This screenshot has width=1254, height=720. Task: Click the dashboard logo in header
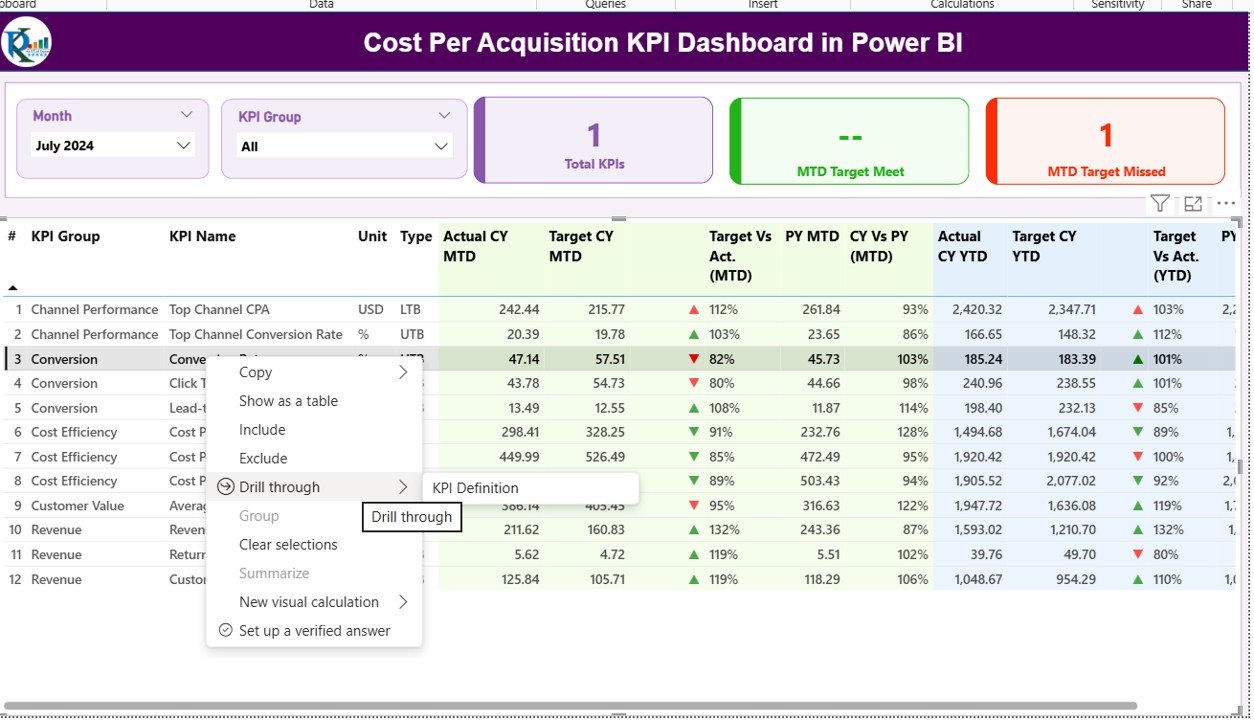tap(26, 42)
